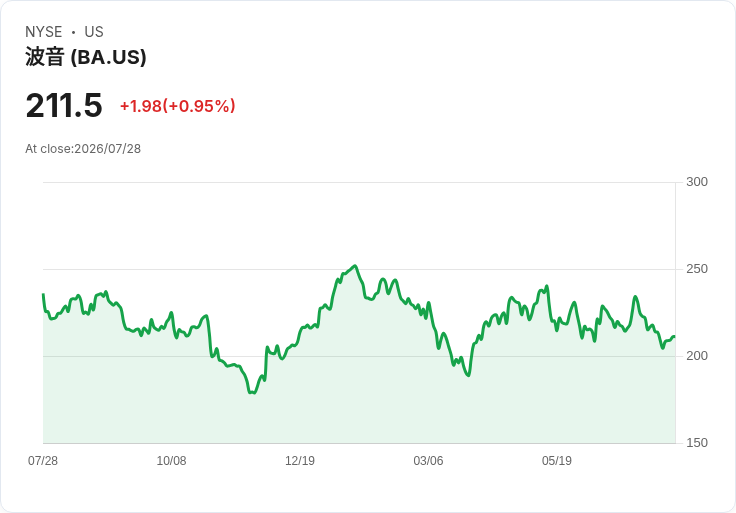Click the chart's lowest trough near 180
The image size is (736, 513).
click(x=253, y=392)
